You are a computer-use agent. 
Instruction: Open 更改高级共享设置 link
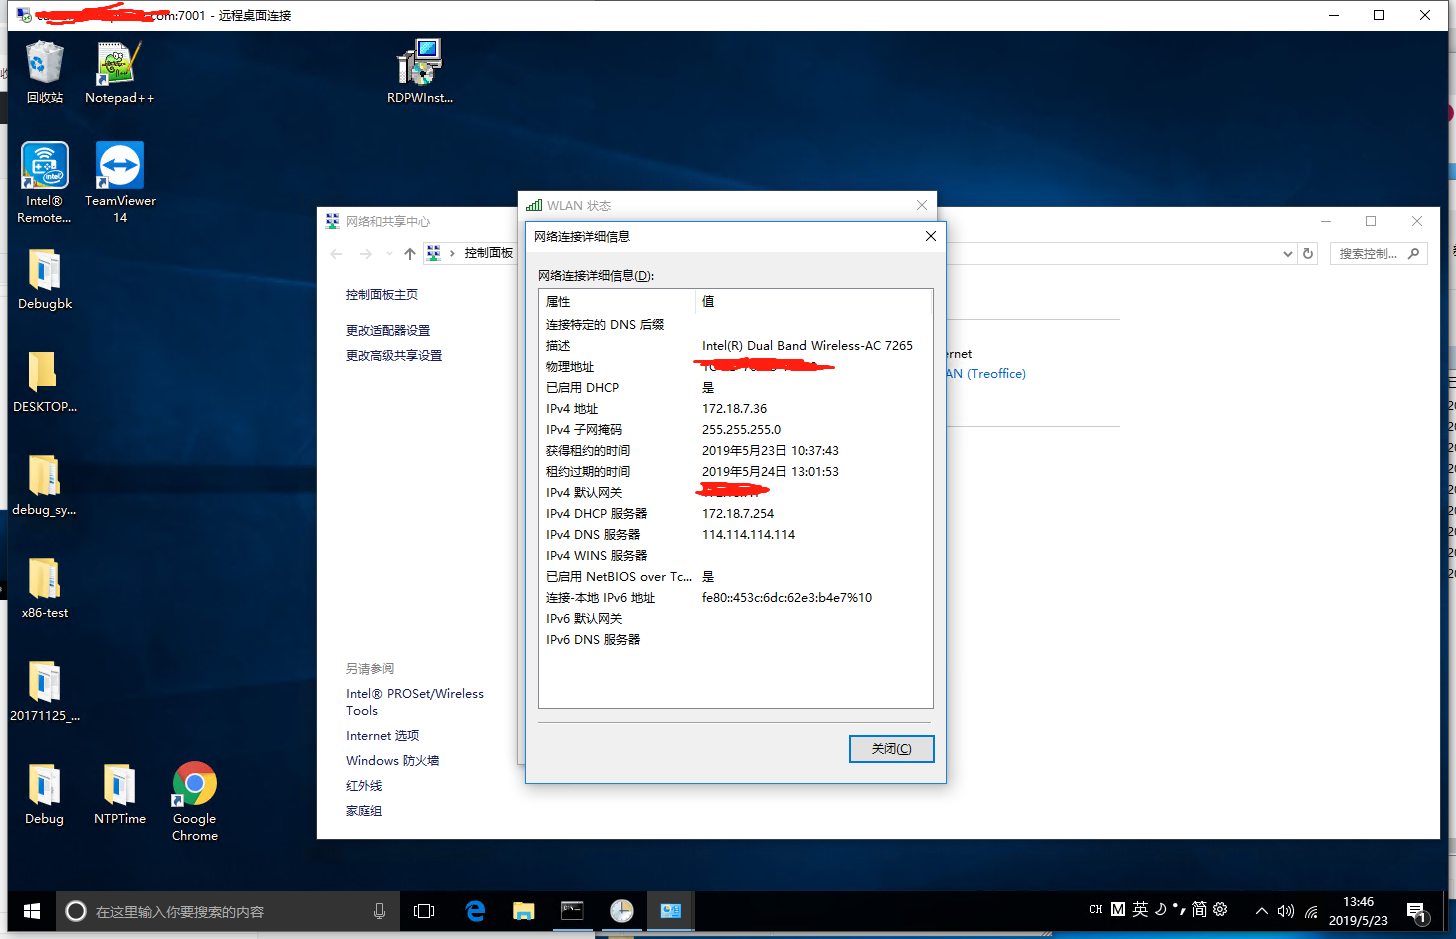coord(394,356)
